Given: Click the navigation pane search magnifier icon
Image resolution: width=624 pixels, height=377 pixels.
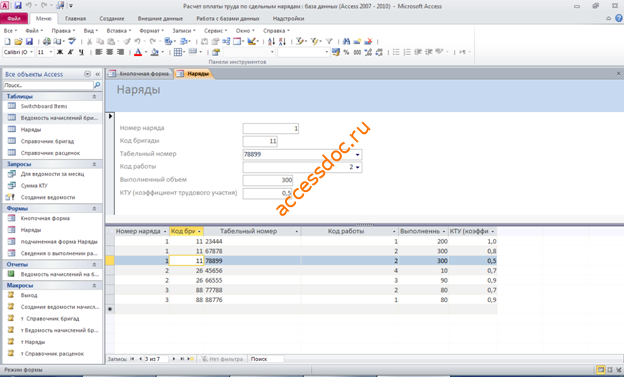Looking at the screenshot, I should click(97, 85).
